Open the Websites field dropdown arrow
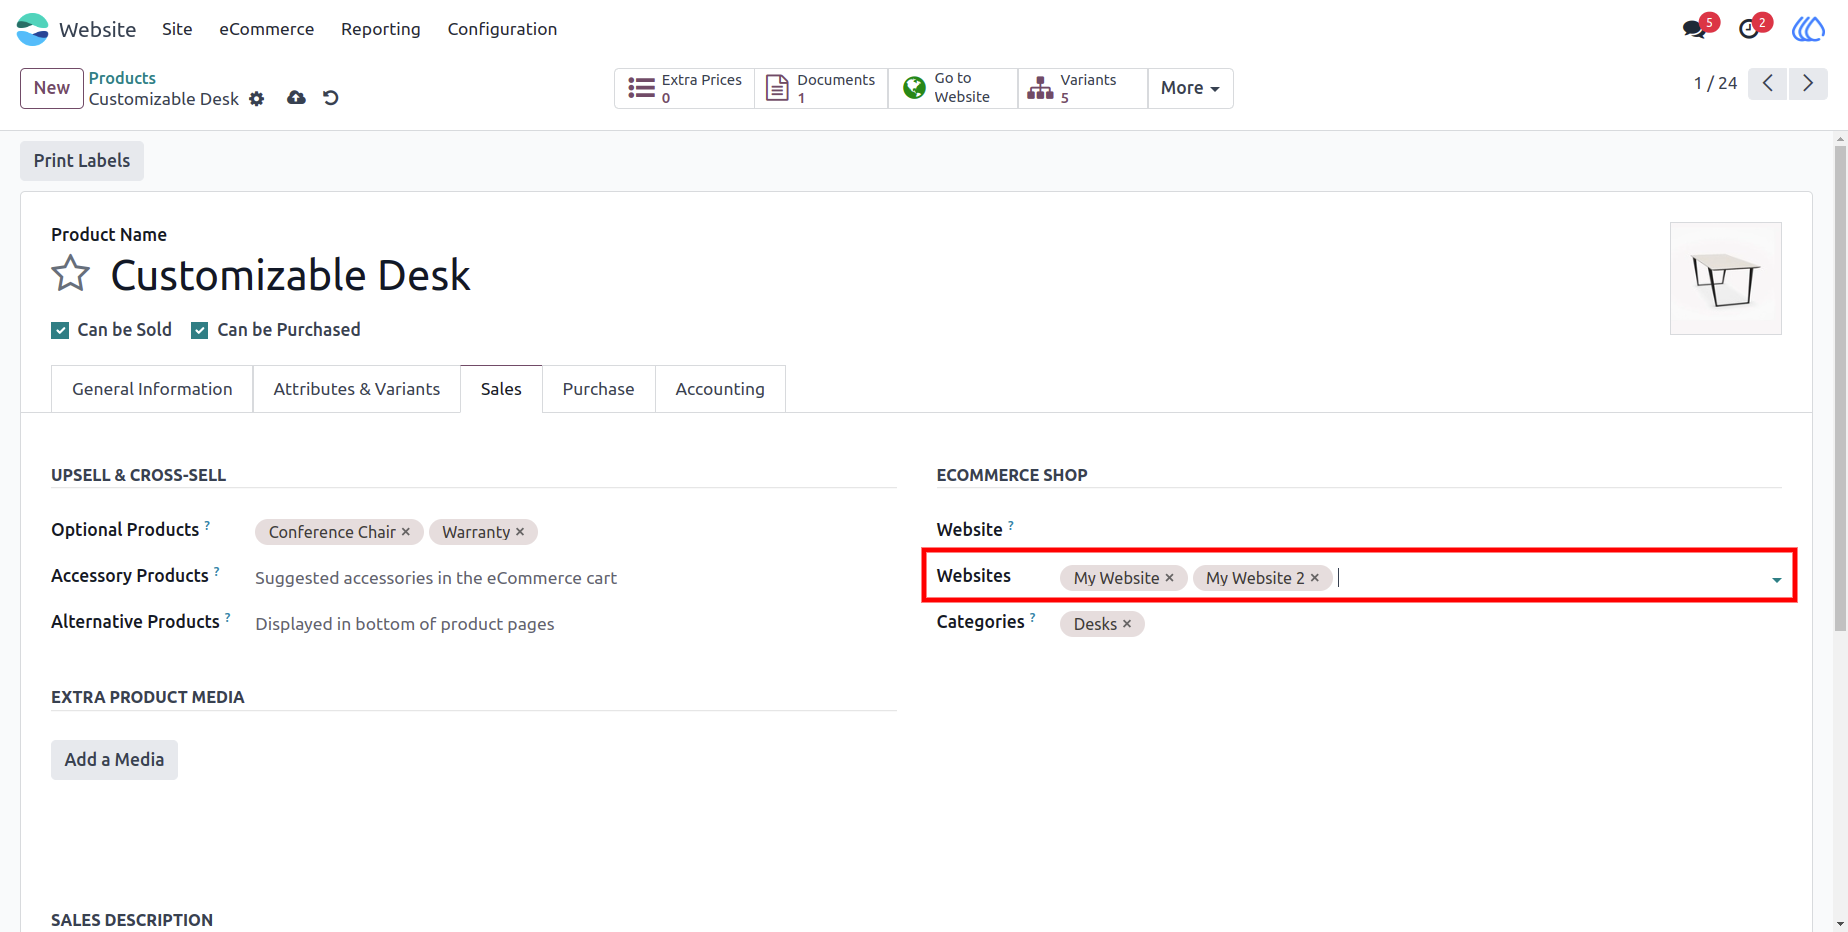 point(1777,579)
